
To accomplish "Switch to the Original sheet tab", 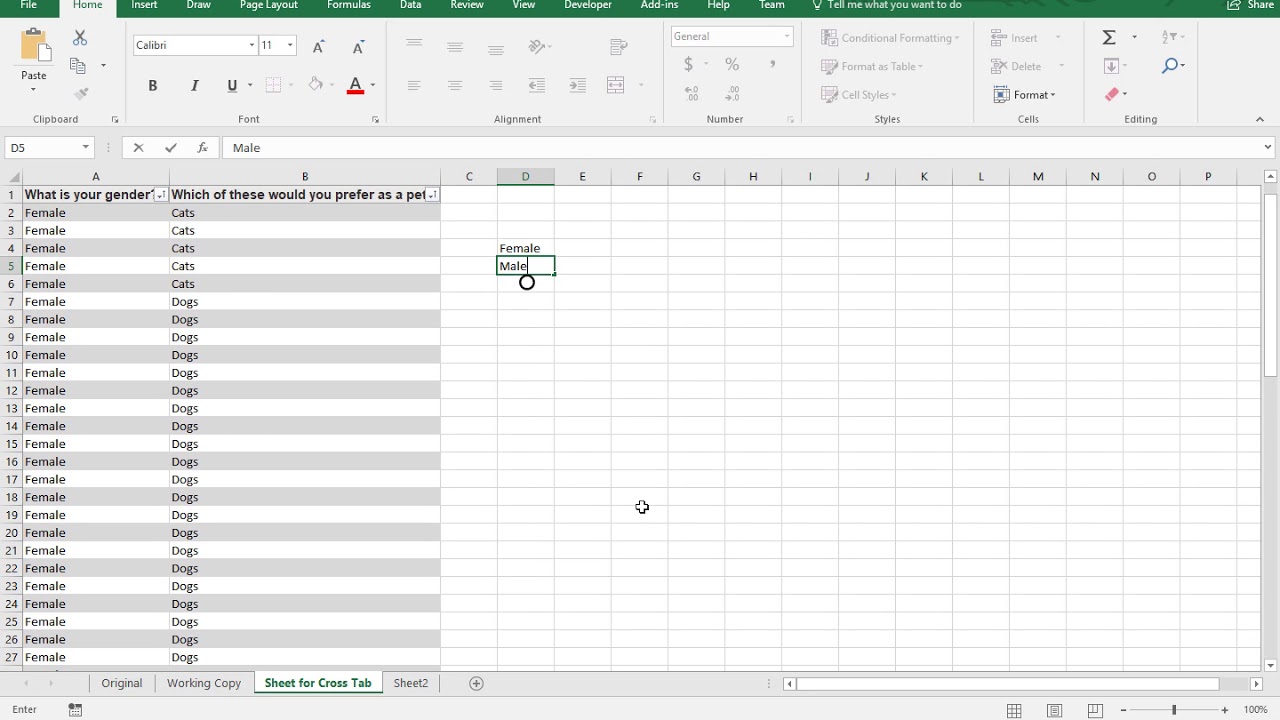I will coord(122,683).
